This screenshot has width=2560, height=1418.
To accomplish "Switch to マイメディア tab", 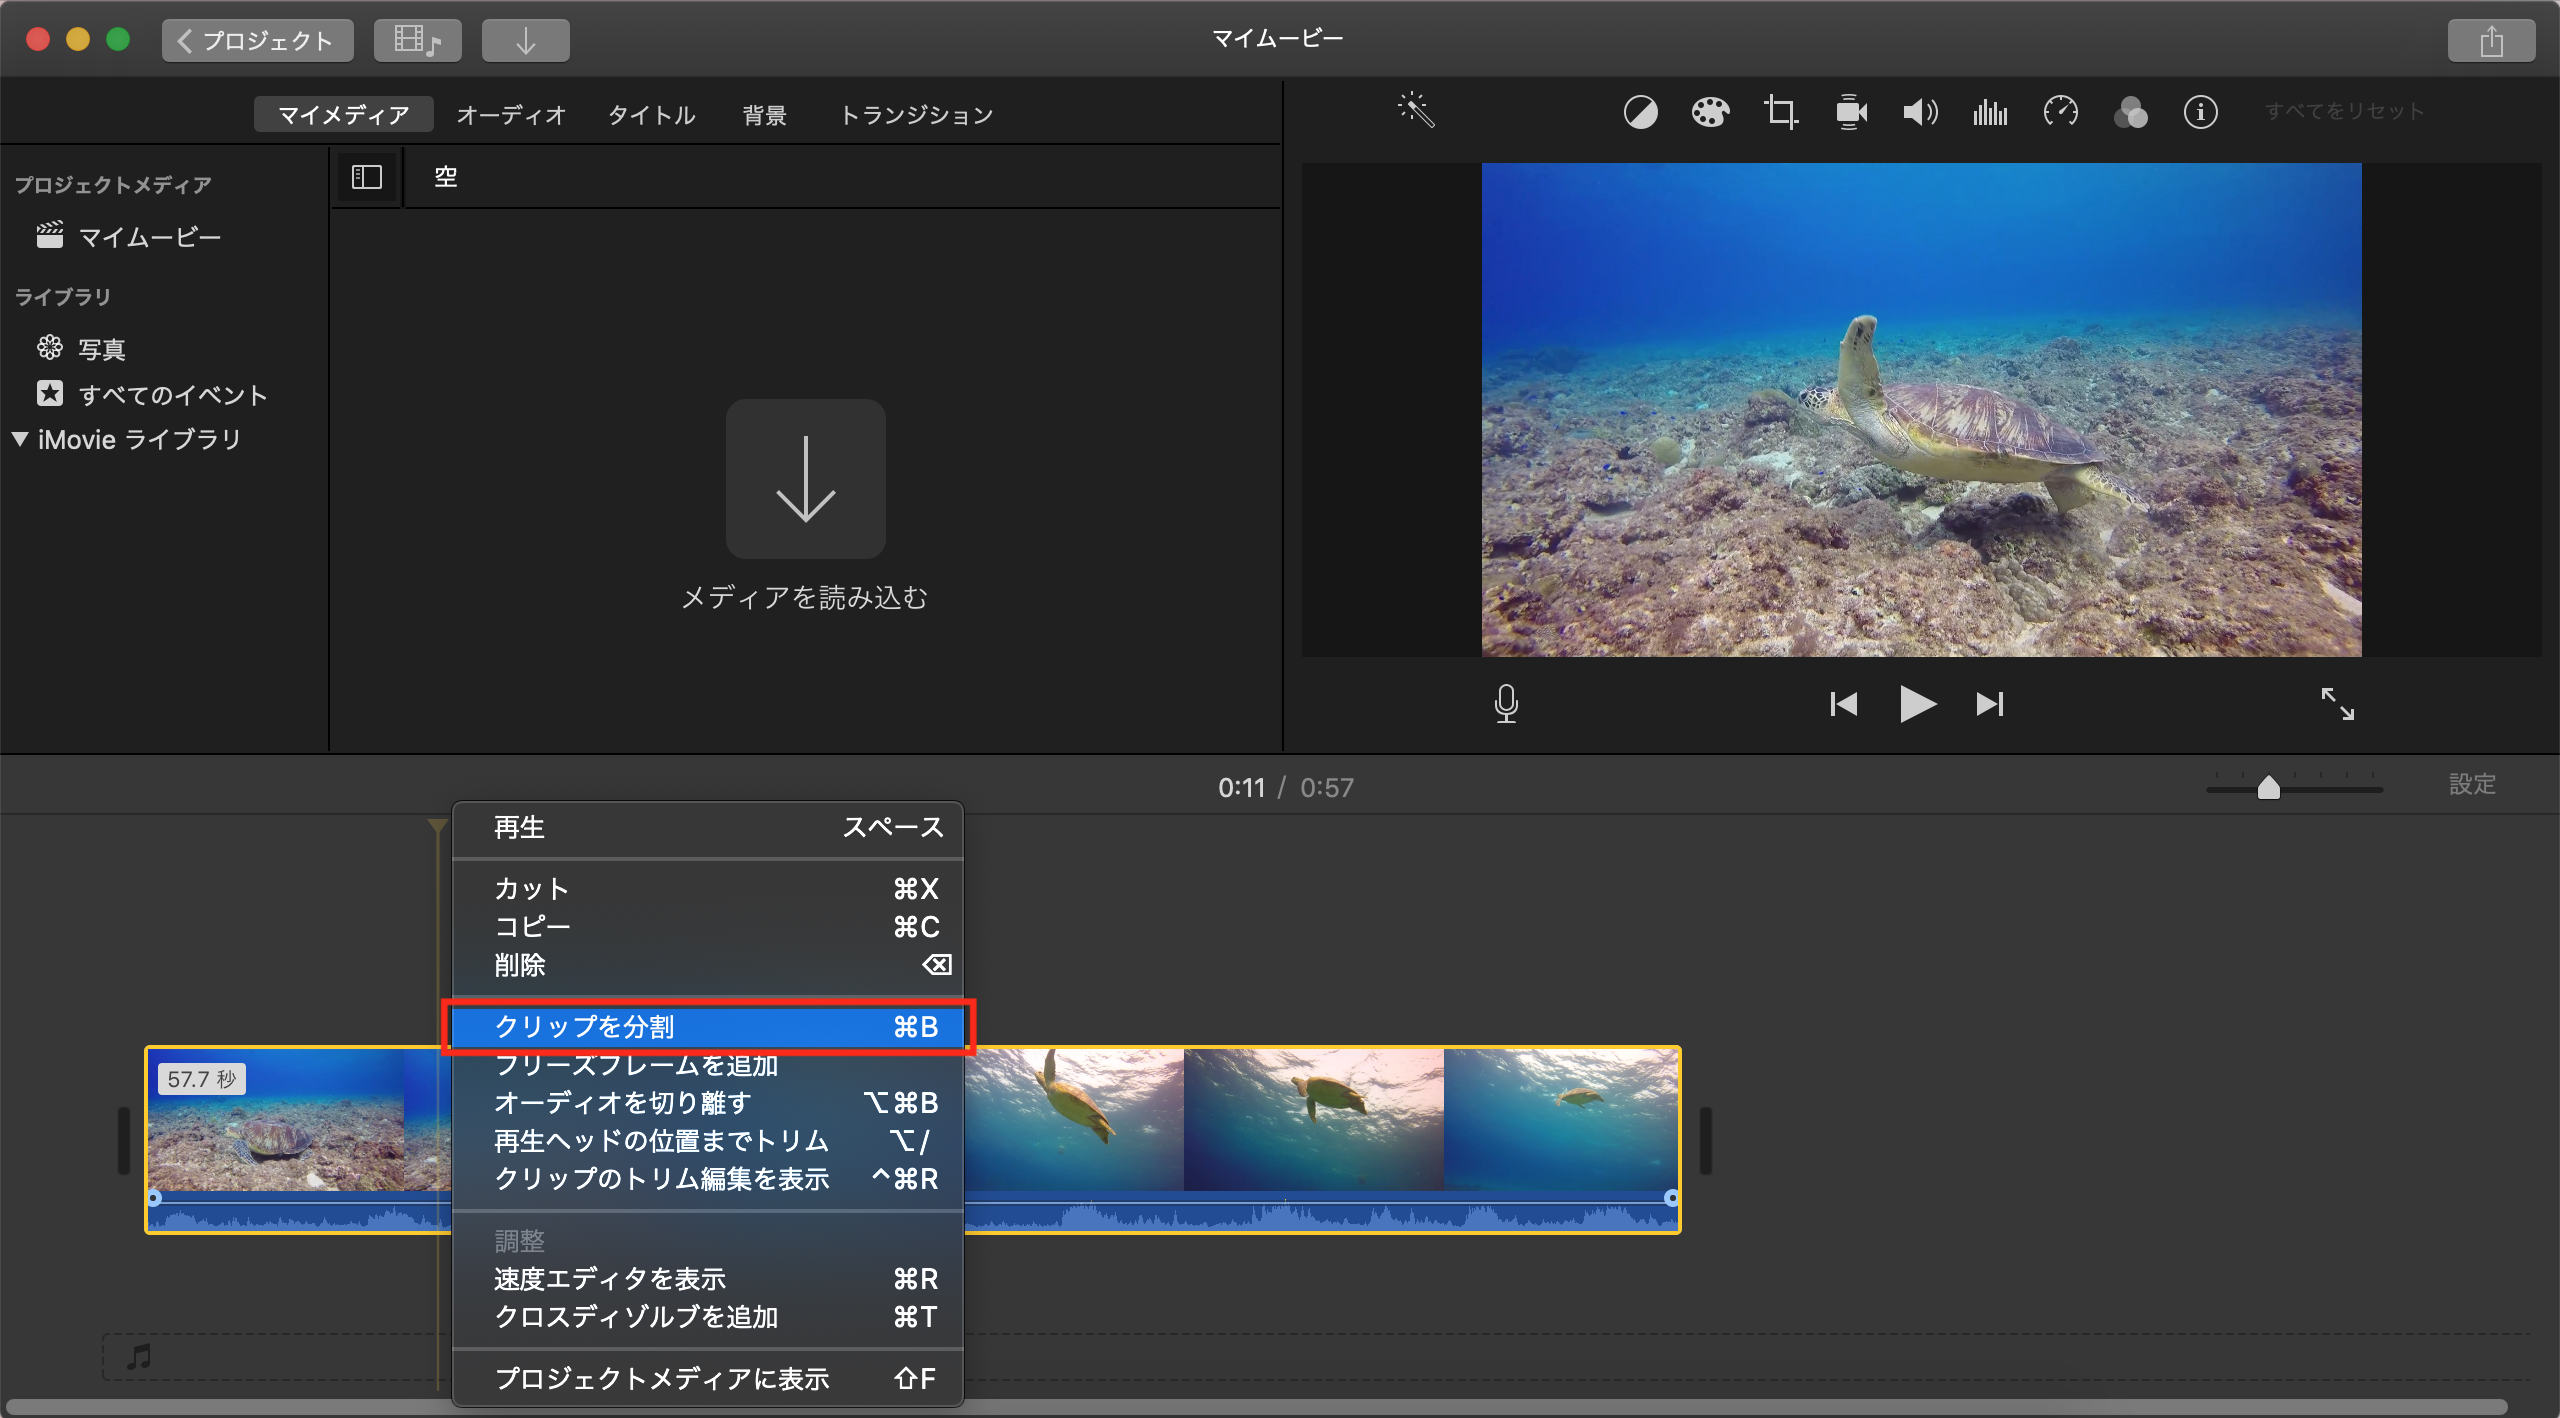I will (x=344, y=115).
